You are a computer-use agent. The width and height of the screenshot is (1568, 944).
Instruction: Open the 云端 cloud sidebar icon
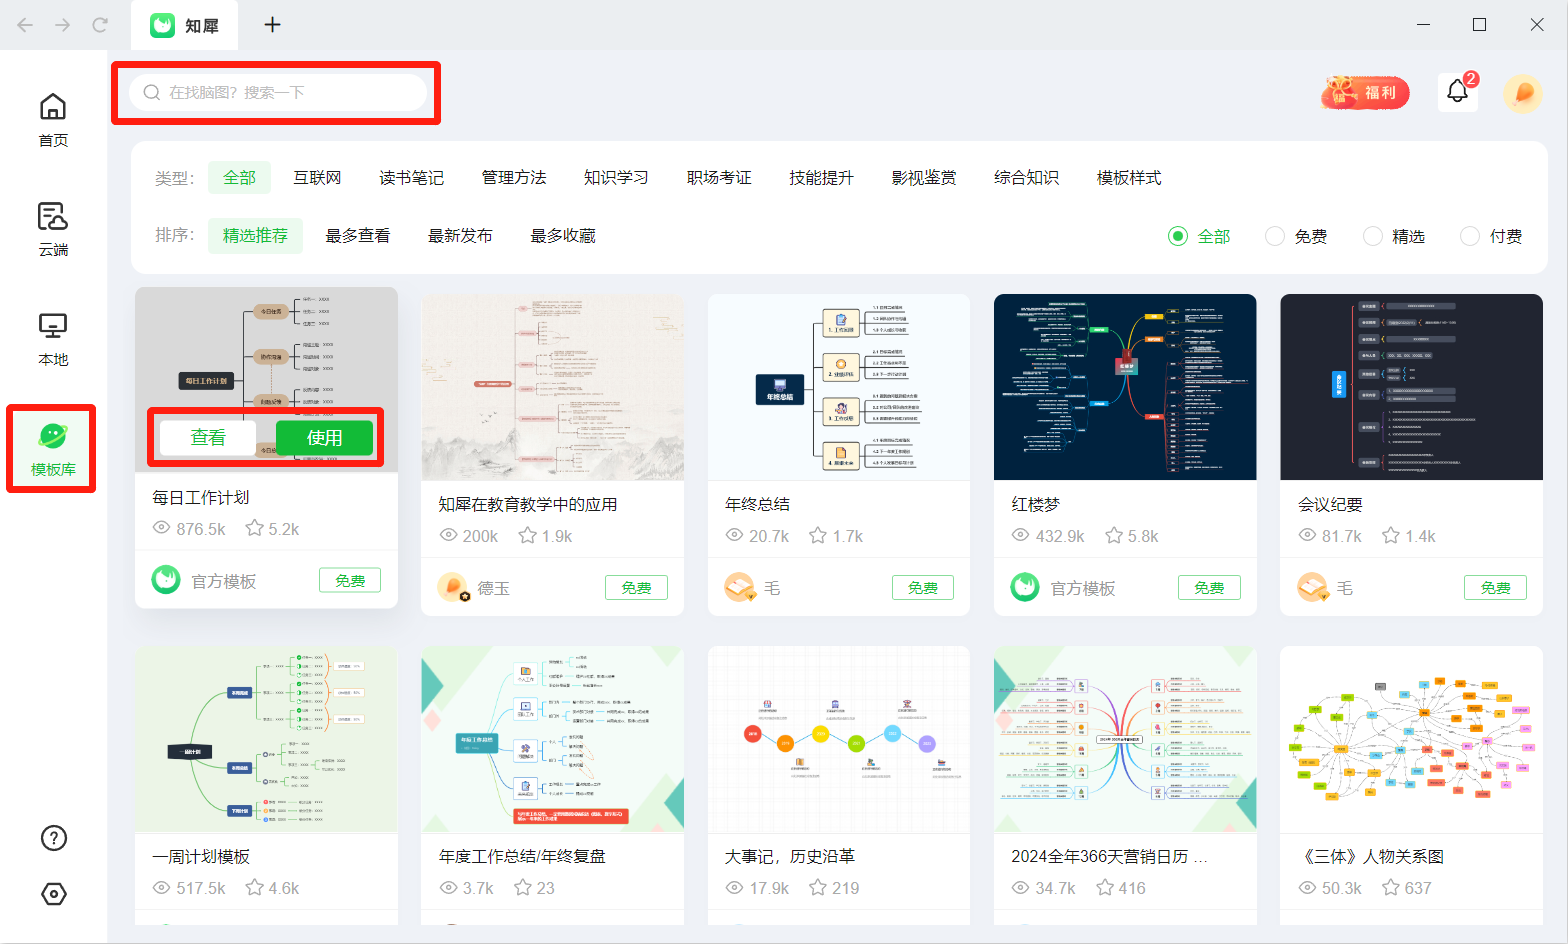tap(53, 216)
